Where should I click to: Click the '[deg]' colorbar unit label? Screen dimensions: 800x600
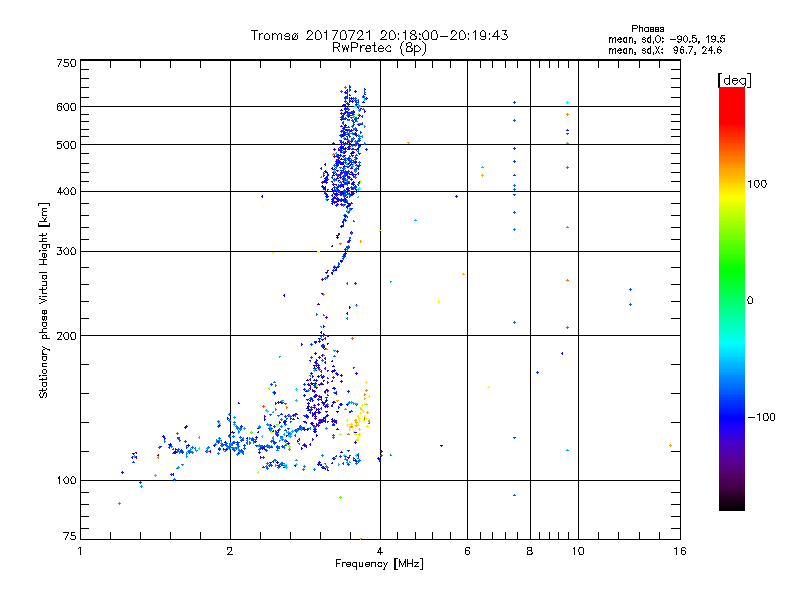pyautogui.click(x=734, y=80)
